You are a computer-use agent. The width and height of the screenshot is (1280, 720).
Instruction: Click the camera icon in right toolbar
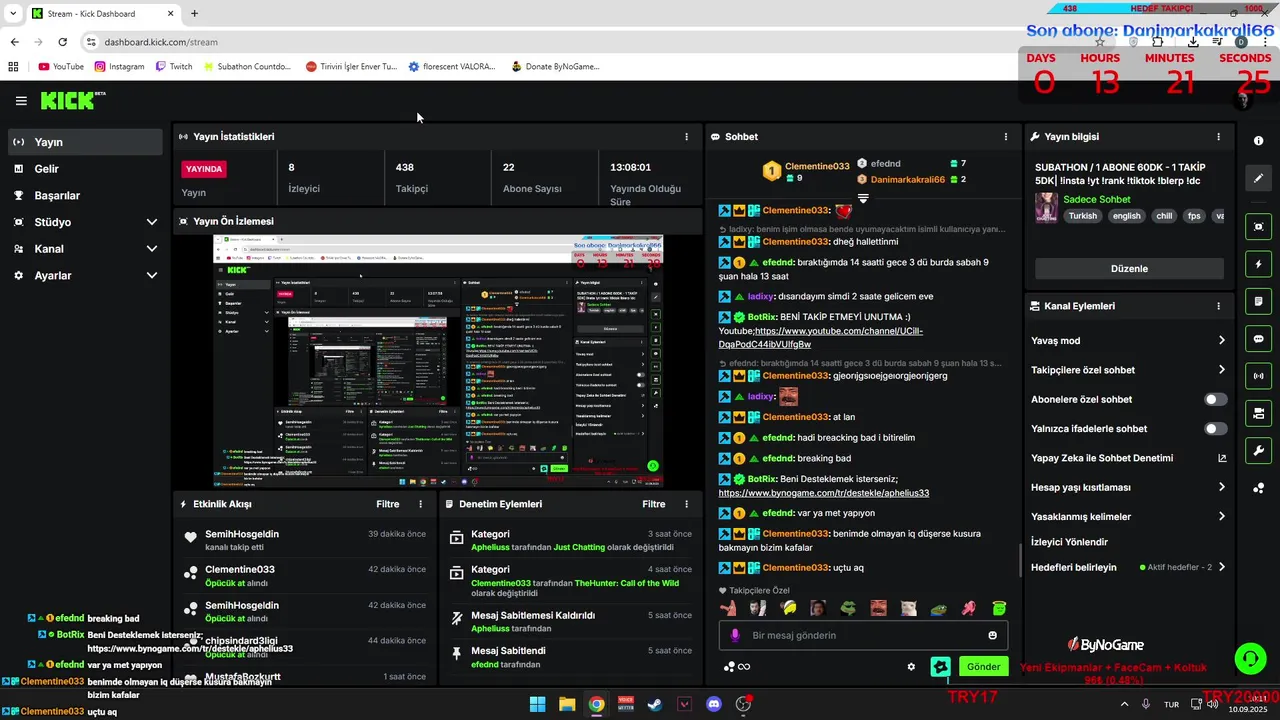[x=1259, y=413]
